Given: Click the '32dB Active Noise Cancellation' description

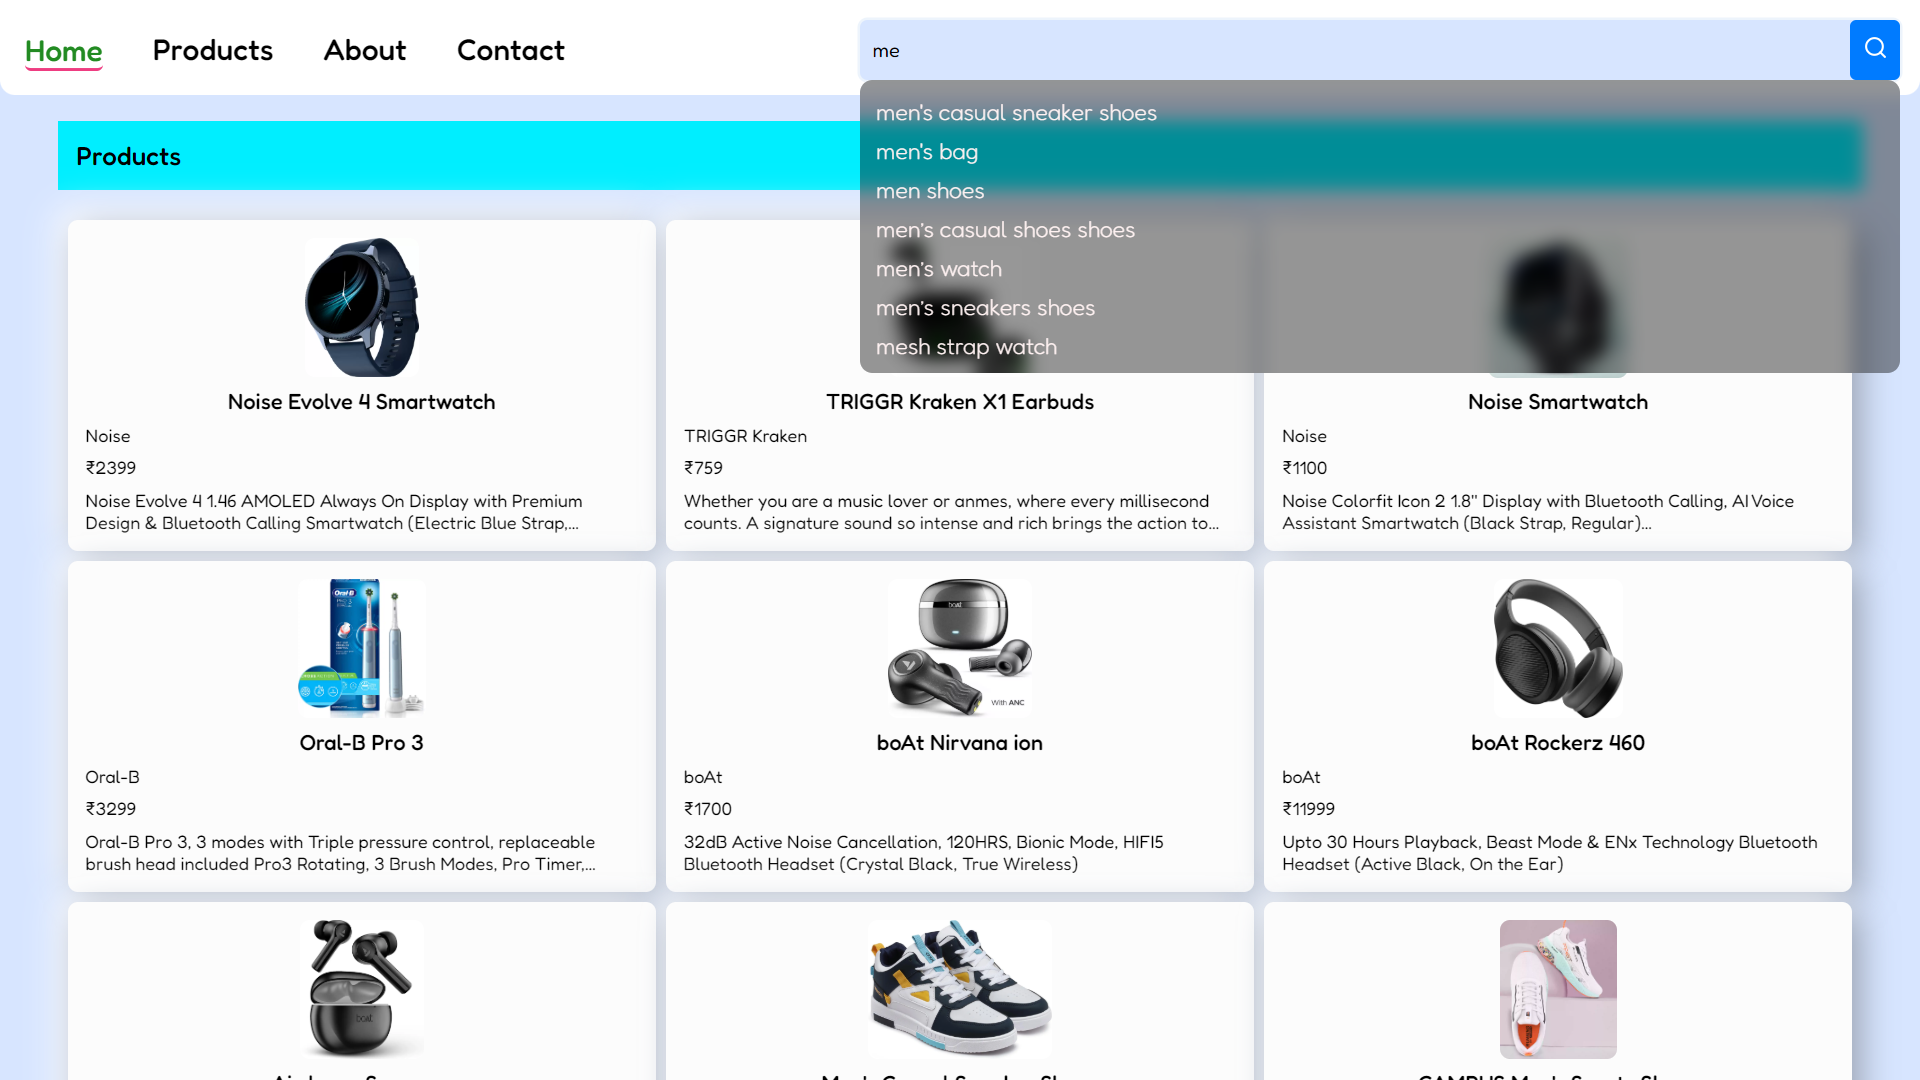Looking at the screenshot, I should click(x=924, y=853).
